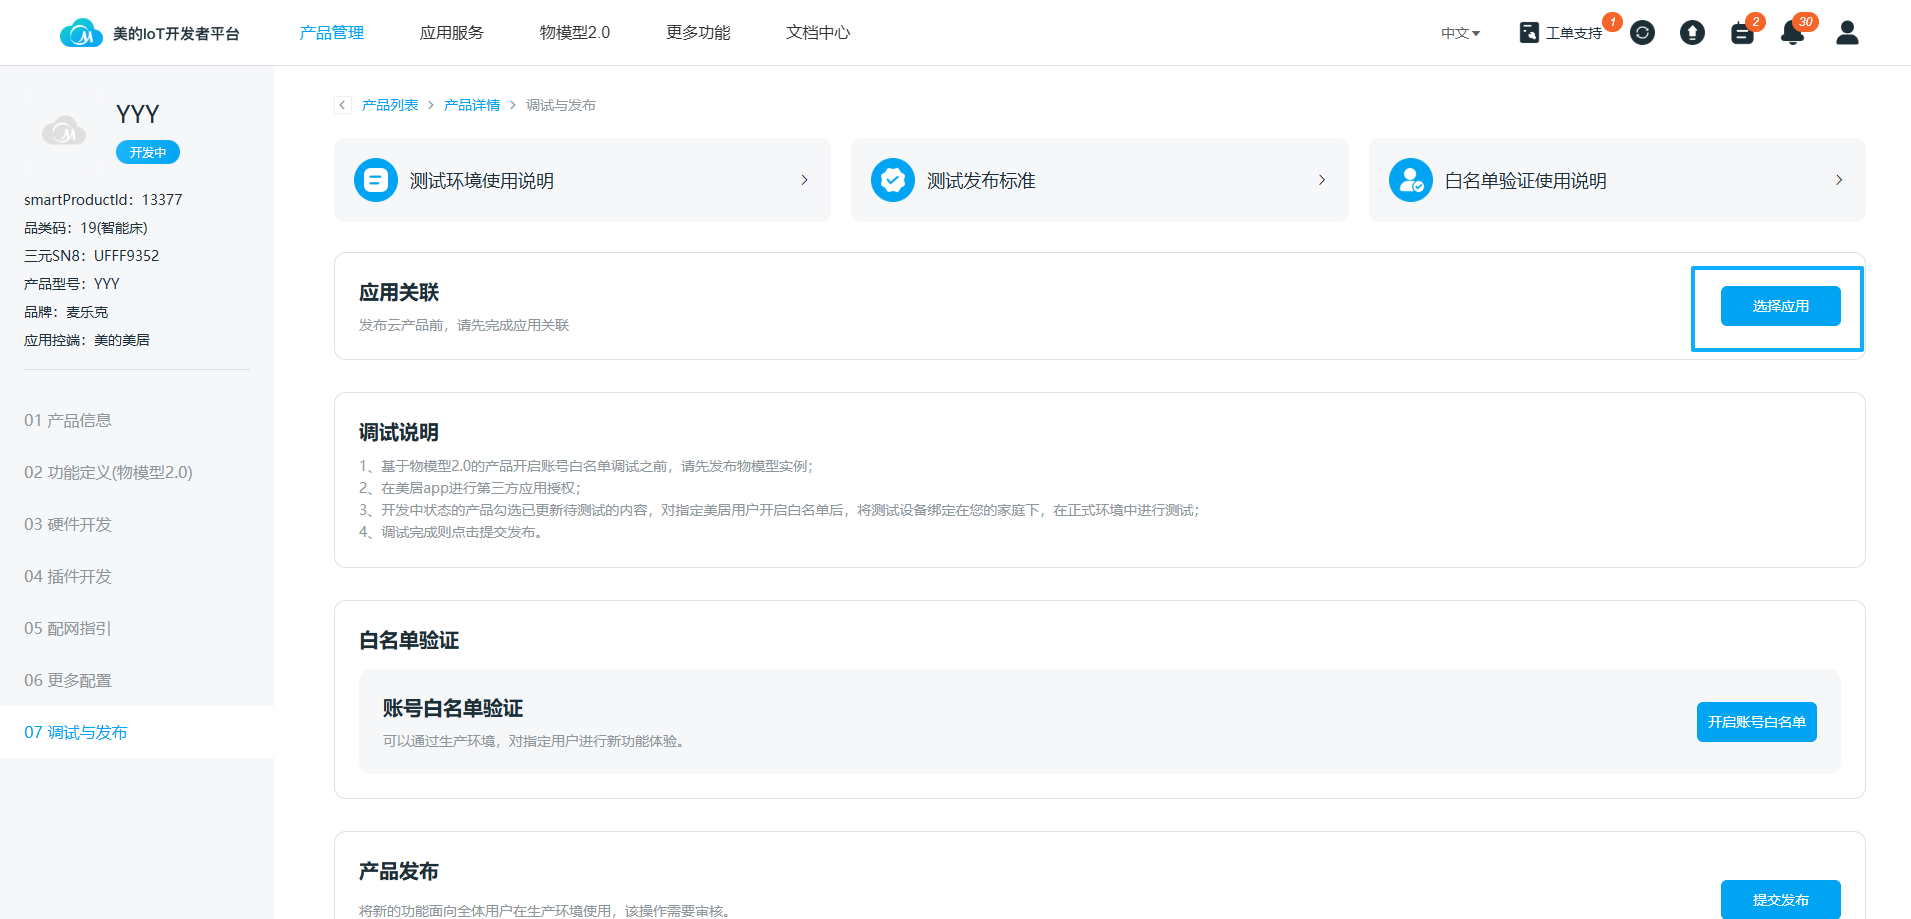This screenshot has height=919, width=1911.
Task: Click the 工单支持 ticket support icon
Action: [x=1529, y=33]
